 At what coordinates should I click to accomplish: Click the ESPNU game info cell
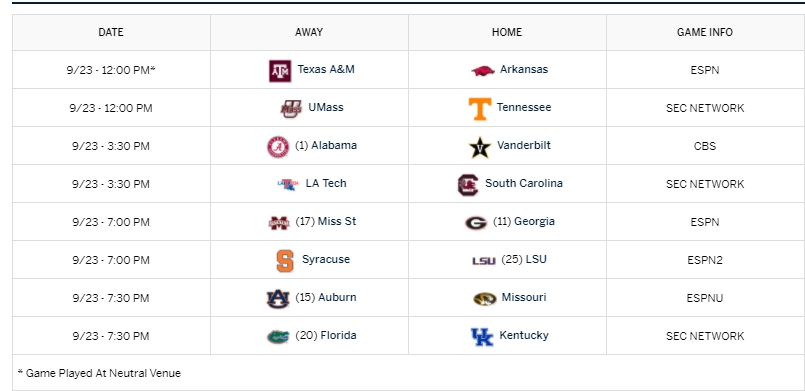tap(705, 298)
